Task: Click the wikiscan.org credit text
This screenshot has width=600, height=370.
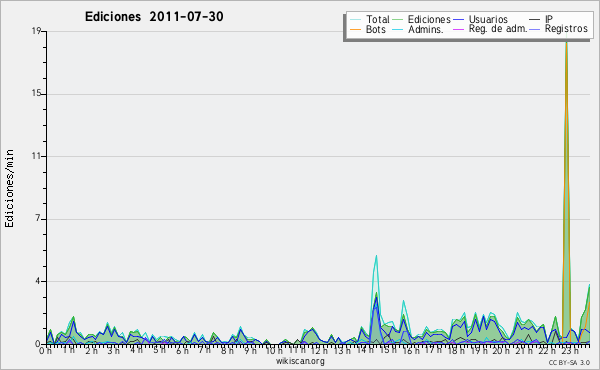Action: pos(300,361)
